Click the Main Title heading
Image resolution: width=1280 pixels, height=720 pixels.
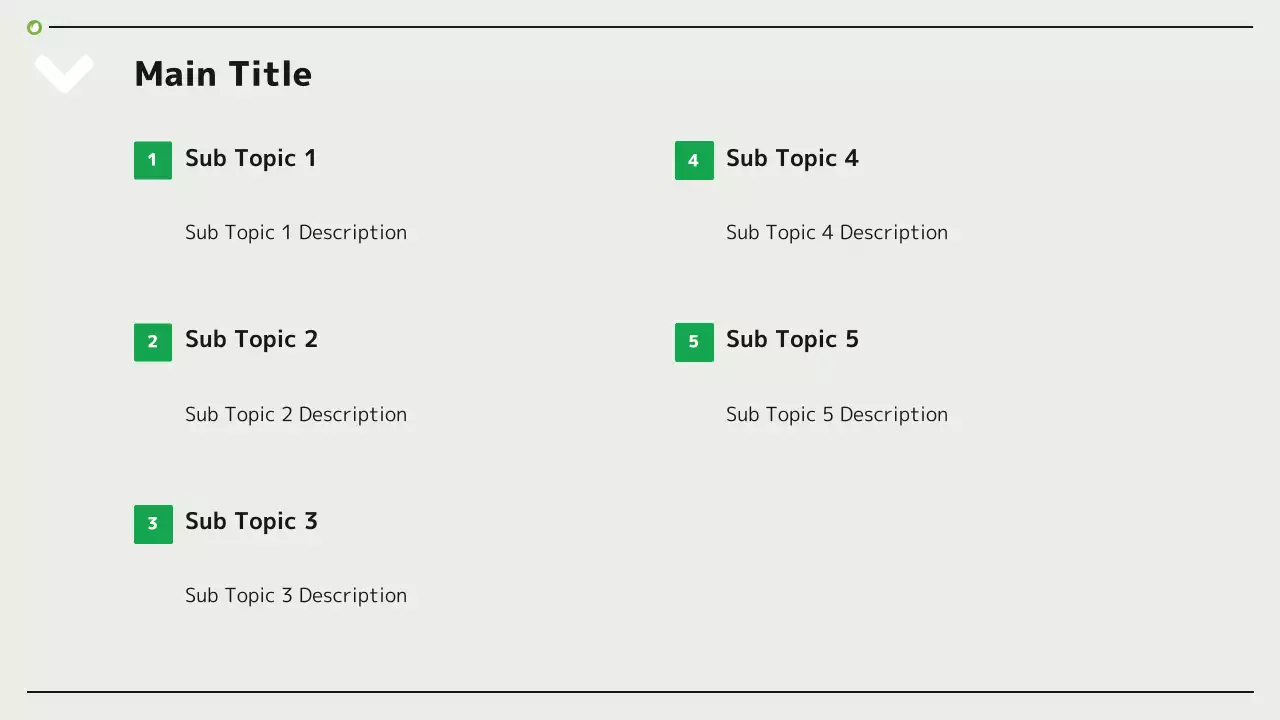tap(223, 74)
